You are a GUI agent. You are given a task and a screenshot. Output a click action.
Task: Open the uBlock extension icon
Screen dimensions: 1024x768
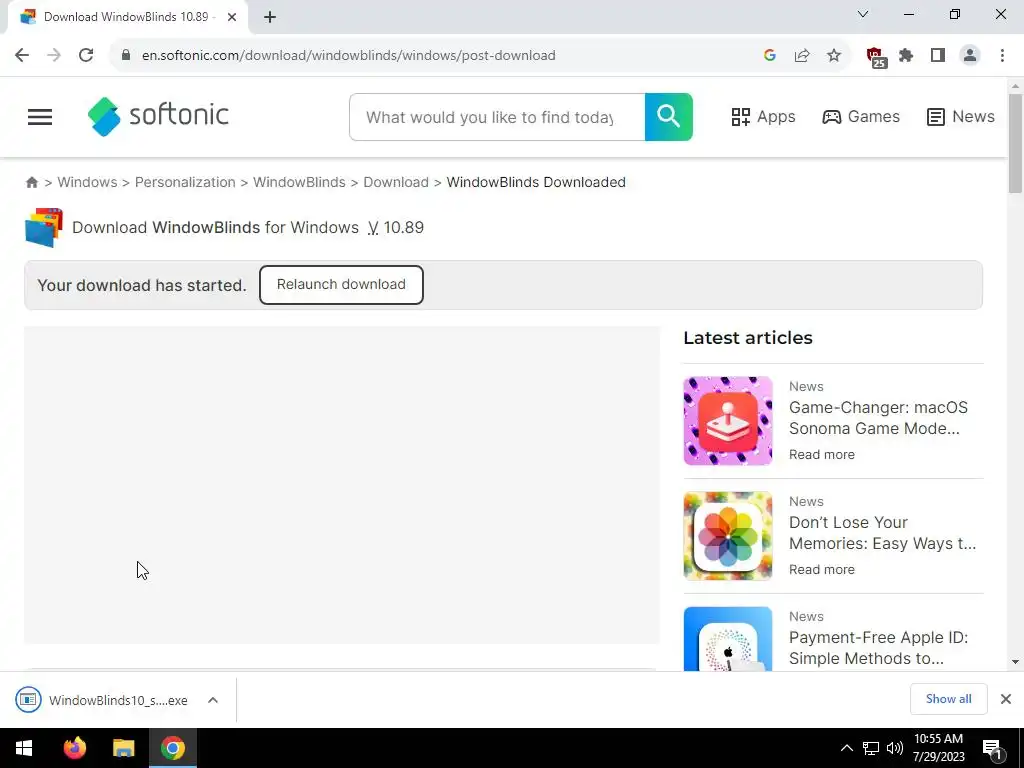click(x=876, y=57)
